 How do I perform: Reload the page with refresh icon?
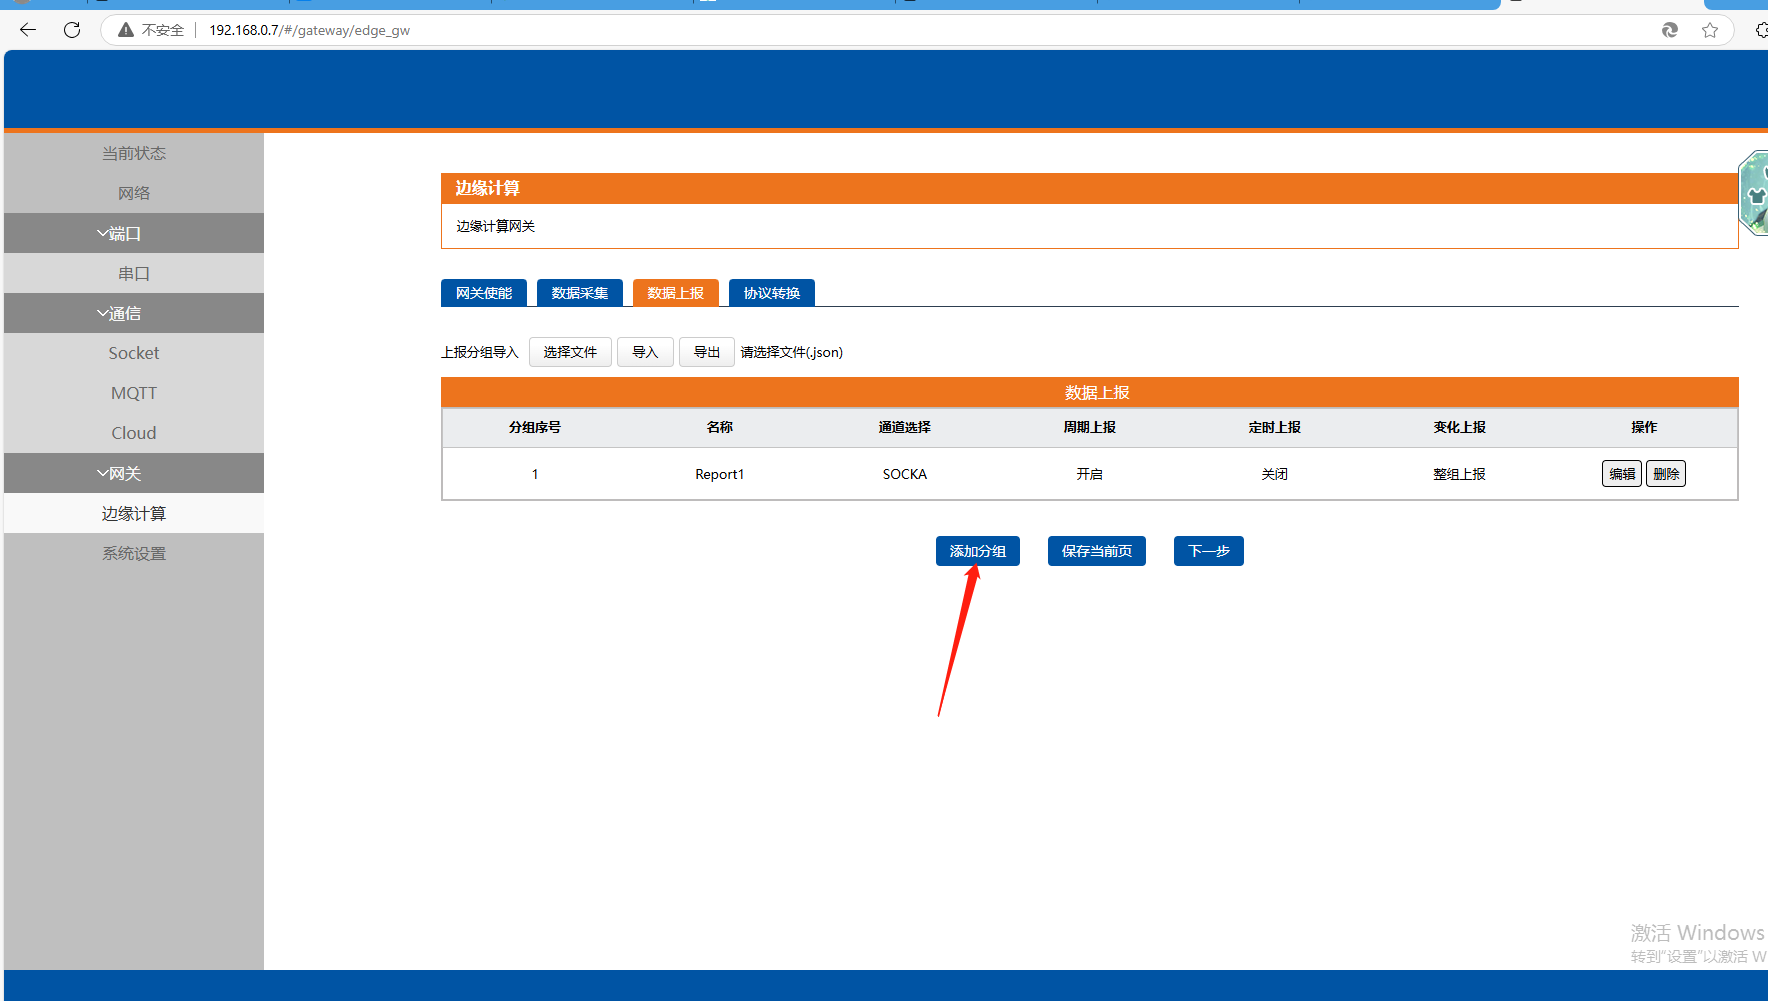coord(72,30)
